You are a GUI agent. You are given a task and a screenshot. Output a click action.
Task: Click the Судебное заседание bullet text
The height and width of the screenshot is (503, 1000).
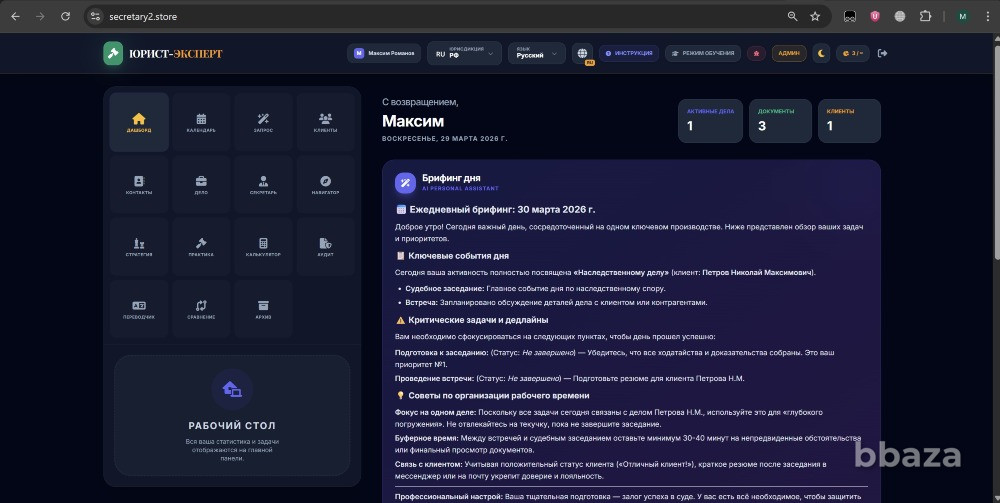coord(535,289)
